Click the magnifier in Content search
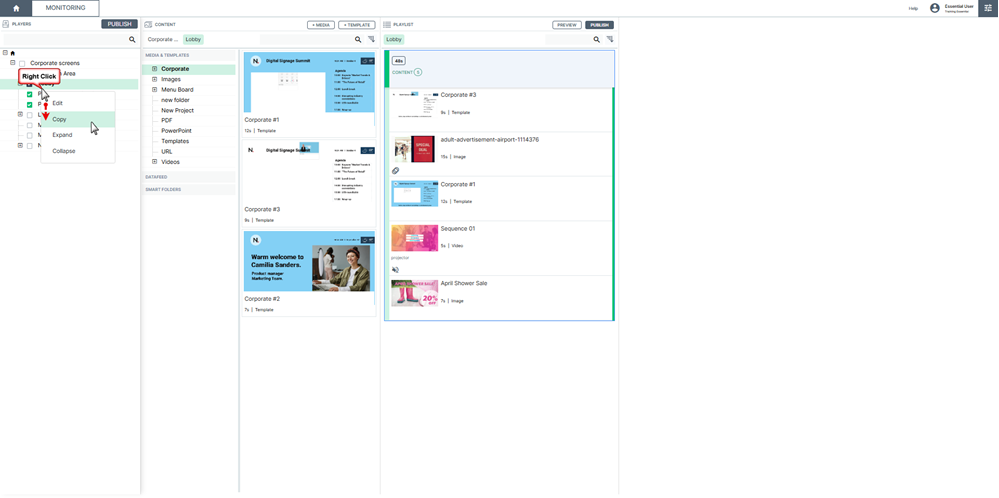Image resolution: width=999 pixels, height=498 pixels. (x=358, y=39)
